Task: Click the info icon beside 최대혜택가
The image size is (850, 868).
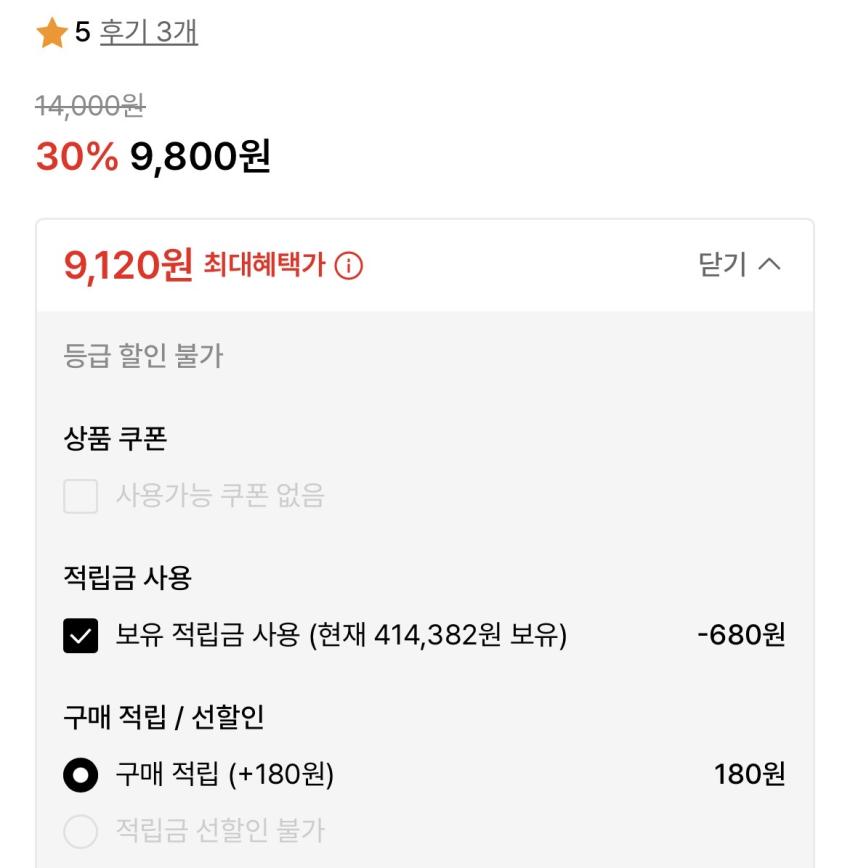Action: click(x=349, y=266)
